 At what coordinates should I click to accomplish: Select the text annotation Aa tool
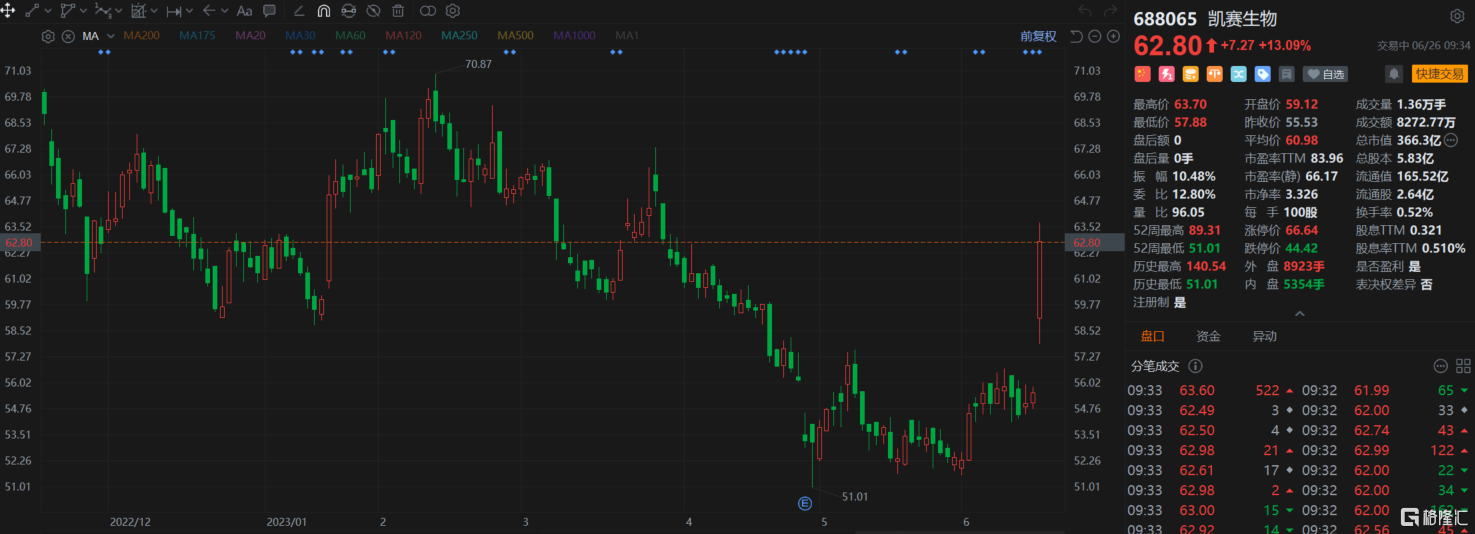[x=244, y=11]
